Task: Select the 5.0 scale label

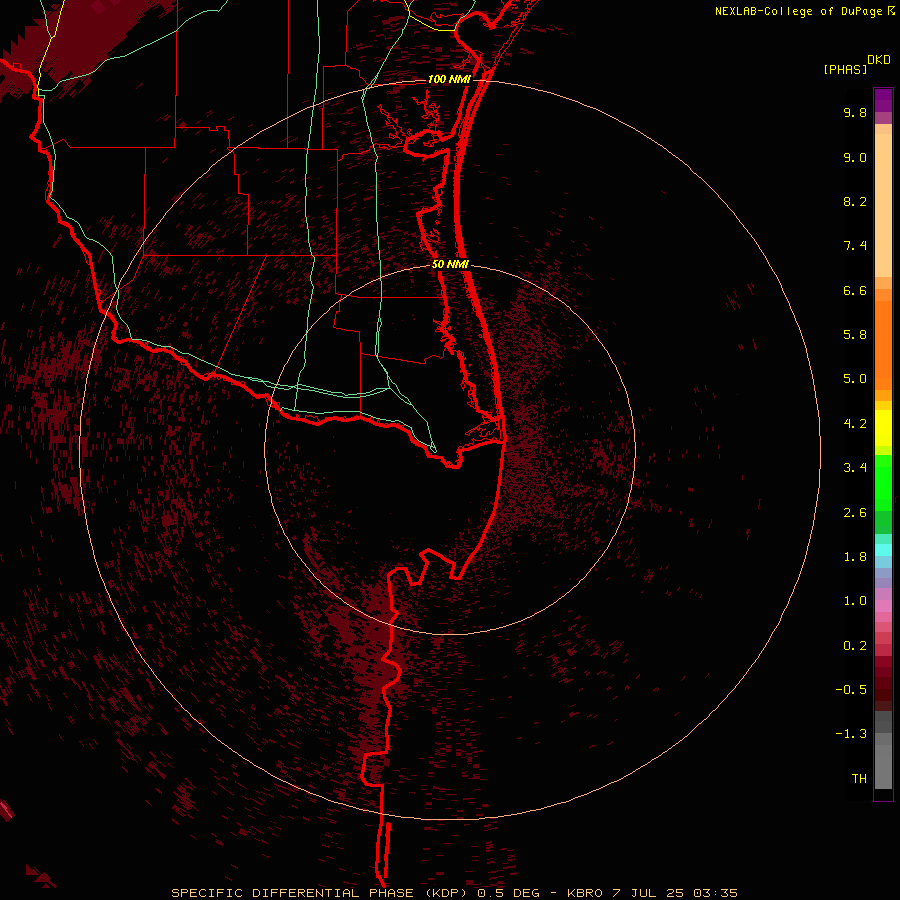Action: 855,379
